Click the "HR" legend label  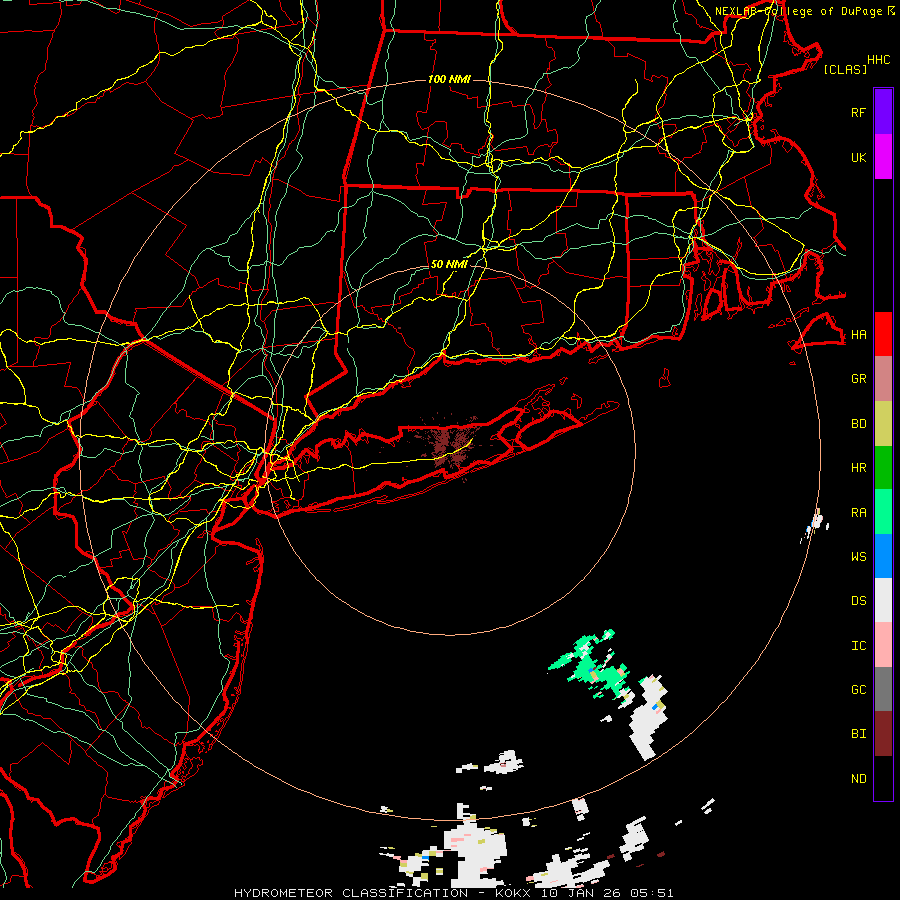(858, 468)
